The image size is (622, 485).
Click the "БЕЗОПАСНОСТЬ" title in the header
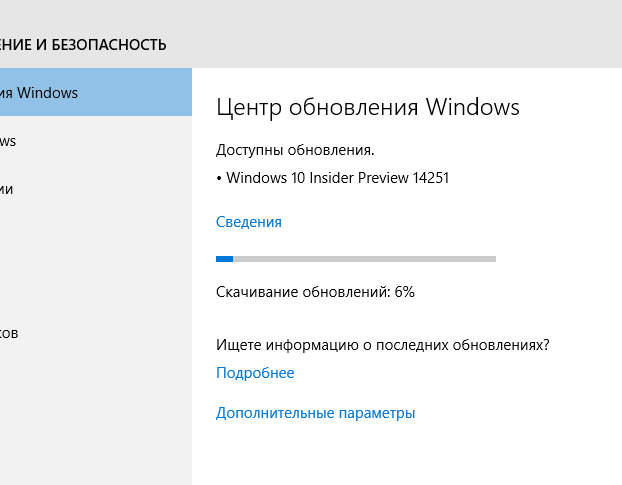(109, 45)
